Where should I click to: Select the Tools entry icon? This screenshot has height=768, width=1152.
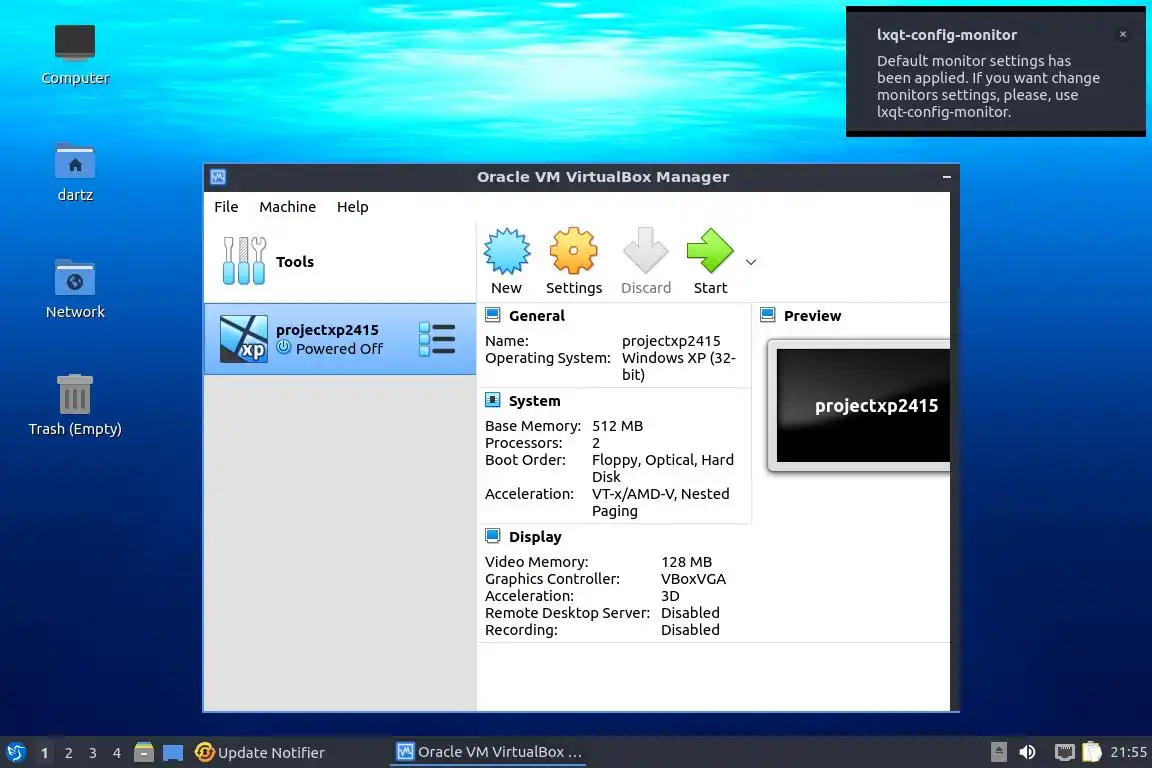click(244, 261)
